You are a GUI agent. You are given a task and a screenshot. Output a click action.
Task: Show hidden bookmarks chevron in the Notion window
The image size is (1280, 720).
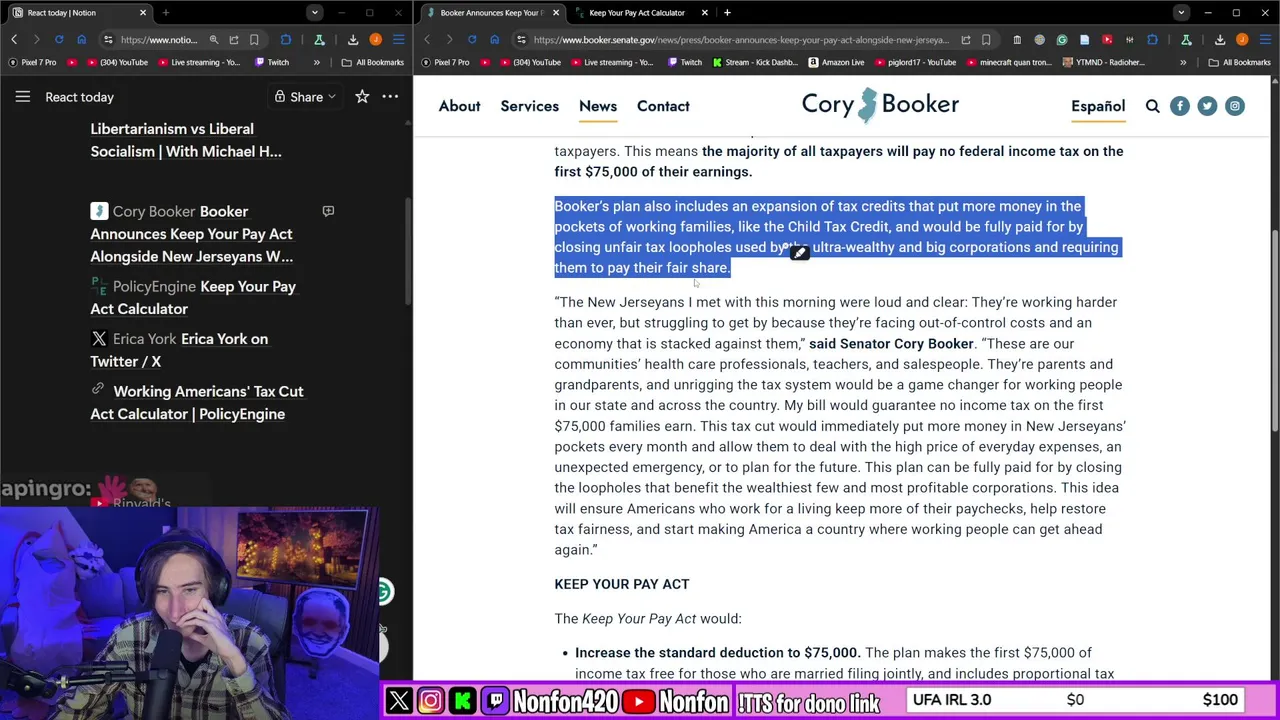(x=316, y=62)
